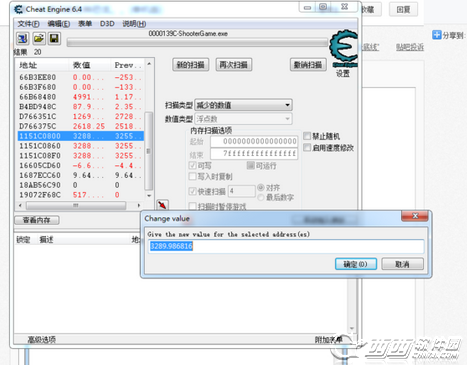Viewport: 467px width, 365px height.
Task: Click the 确定(O) button
Action: click(x=356, y=264)
